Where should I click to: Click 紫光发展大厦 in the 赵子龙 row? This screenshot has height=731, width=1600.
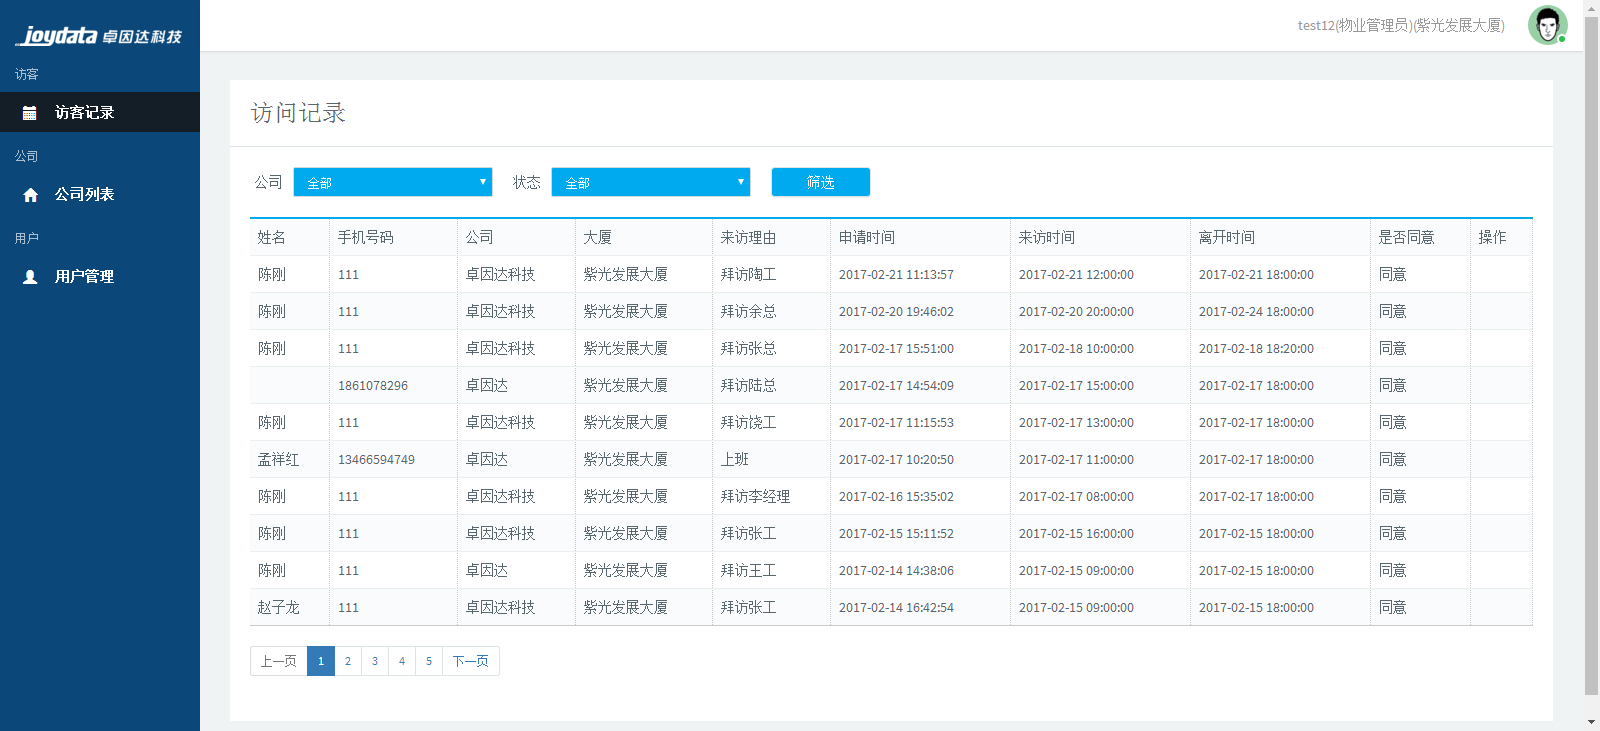click(626, 607)
